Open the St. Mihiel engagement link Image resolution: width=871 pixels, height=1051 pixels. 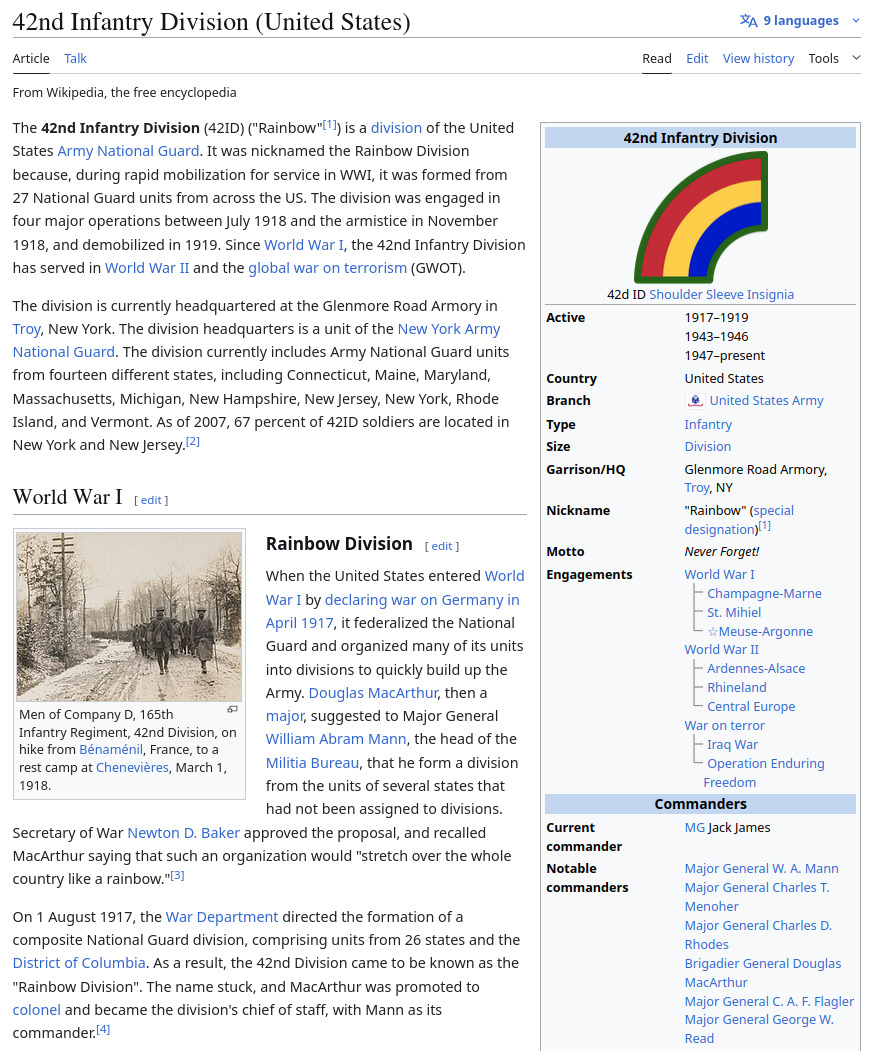(x=734, y=613)
